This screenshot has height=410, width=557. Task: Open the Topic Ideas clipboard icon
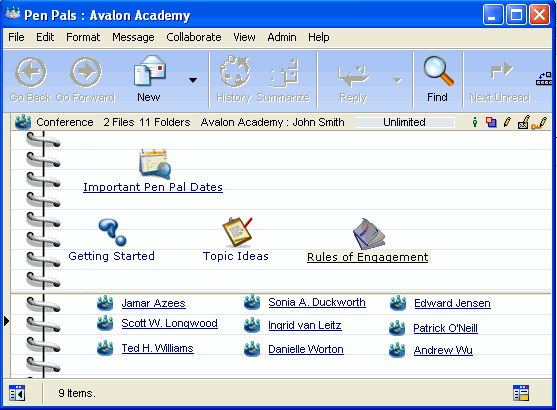237,232
